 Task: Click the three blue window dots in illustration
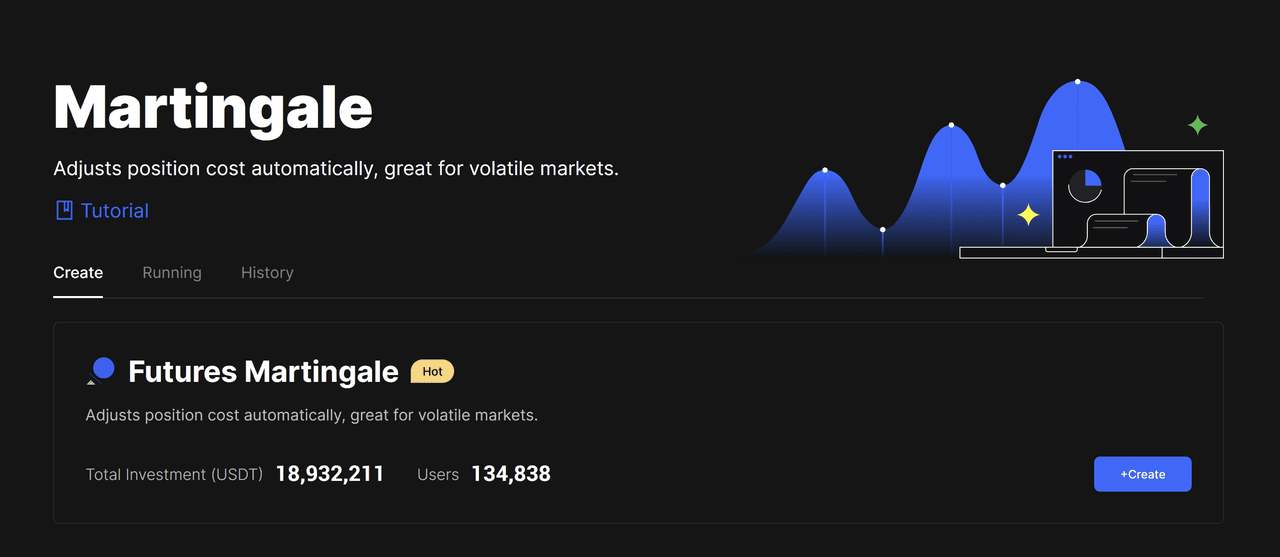(1064, 157)
